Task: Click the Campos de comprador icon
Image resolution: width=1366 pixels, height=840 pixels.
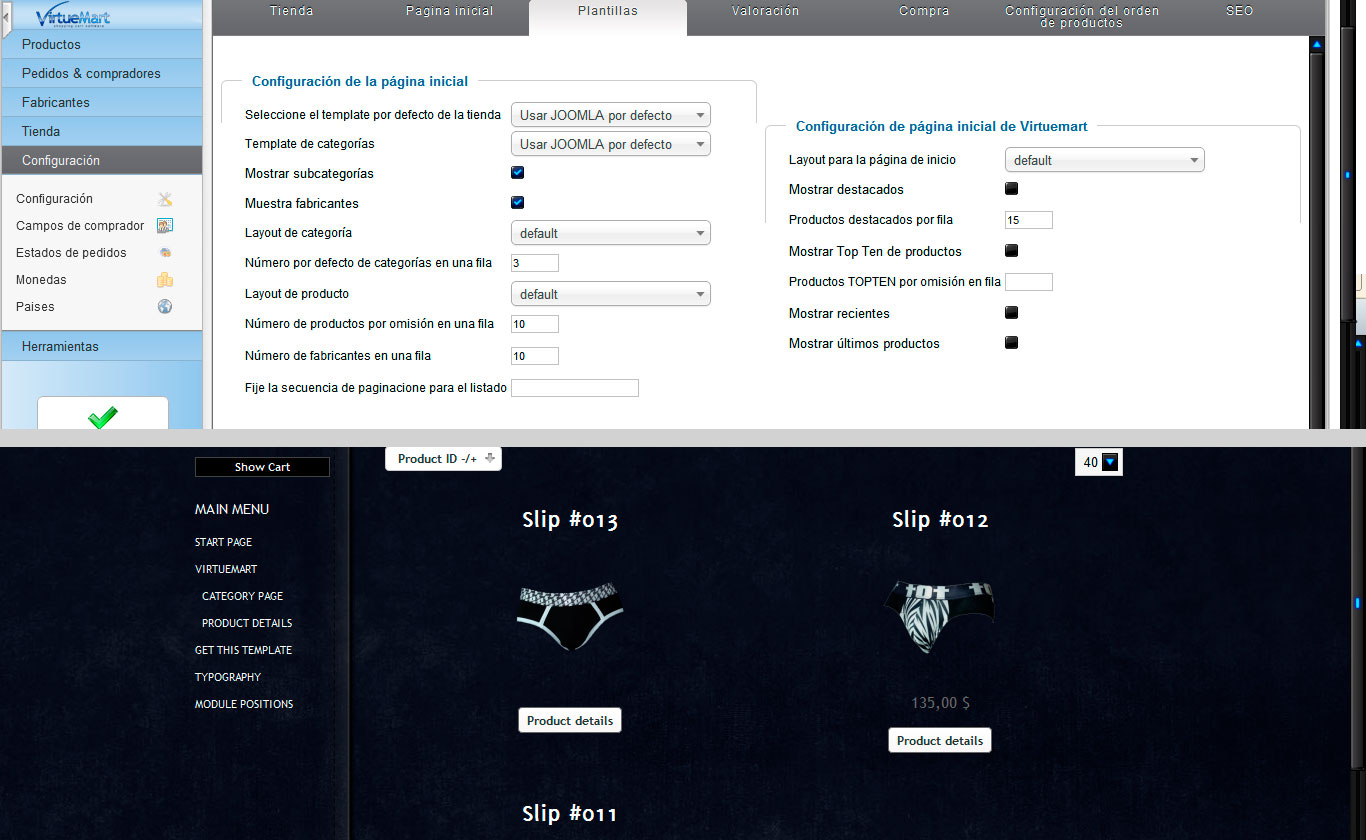Action: point(165,226)
